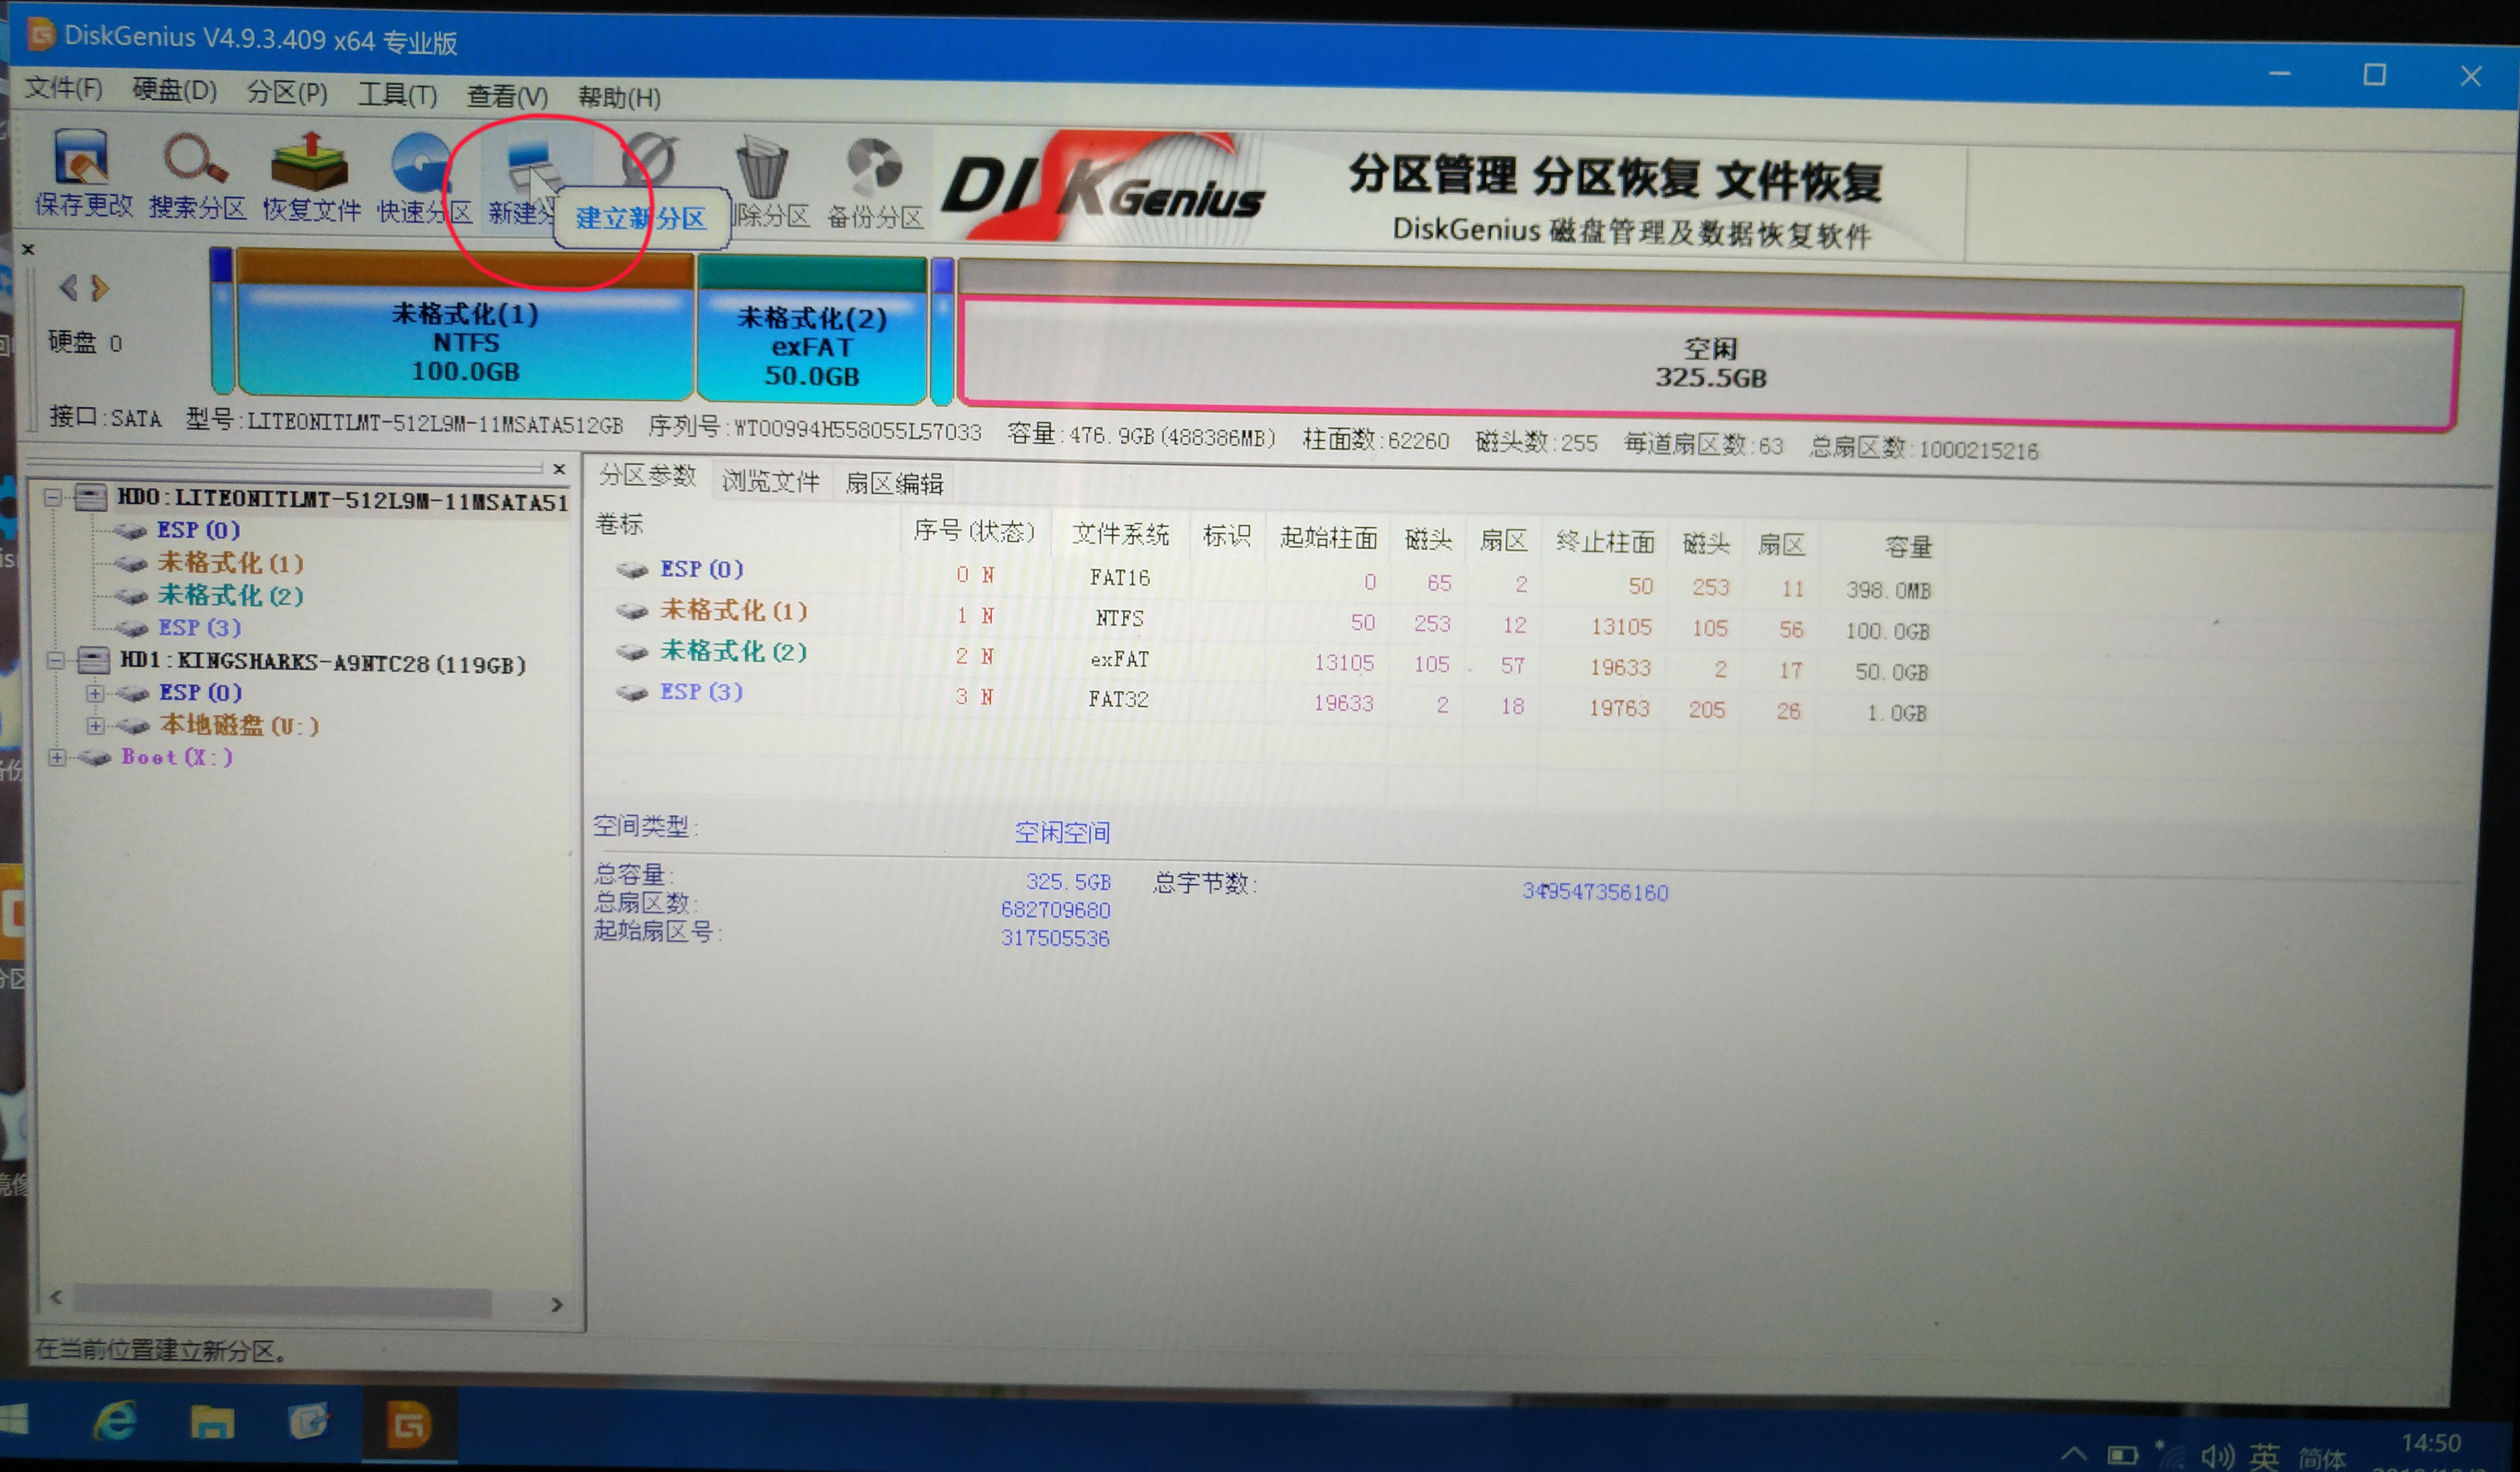Expand the Boot(X:) tree node
Image resolution: width=2520 pixels, height=1472 pixels.
pos(57,758)
